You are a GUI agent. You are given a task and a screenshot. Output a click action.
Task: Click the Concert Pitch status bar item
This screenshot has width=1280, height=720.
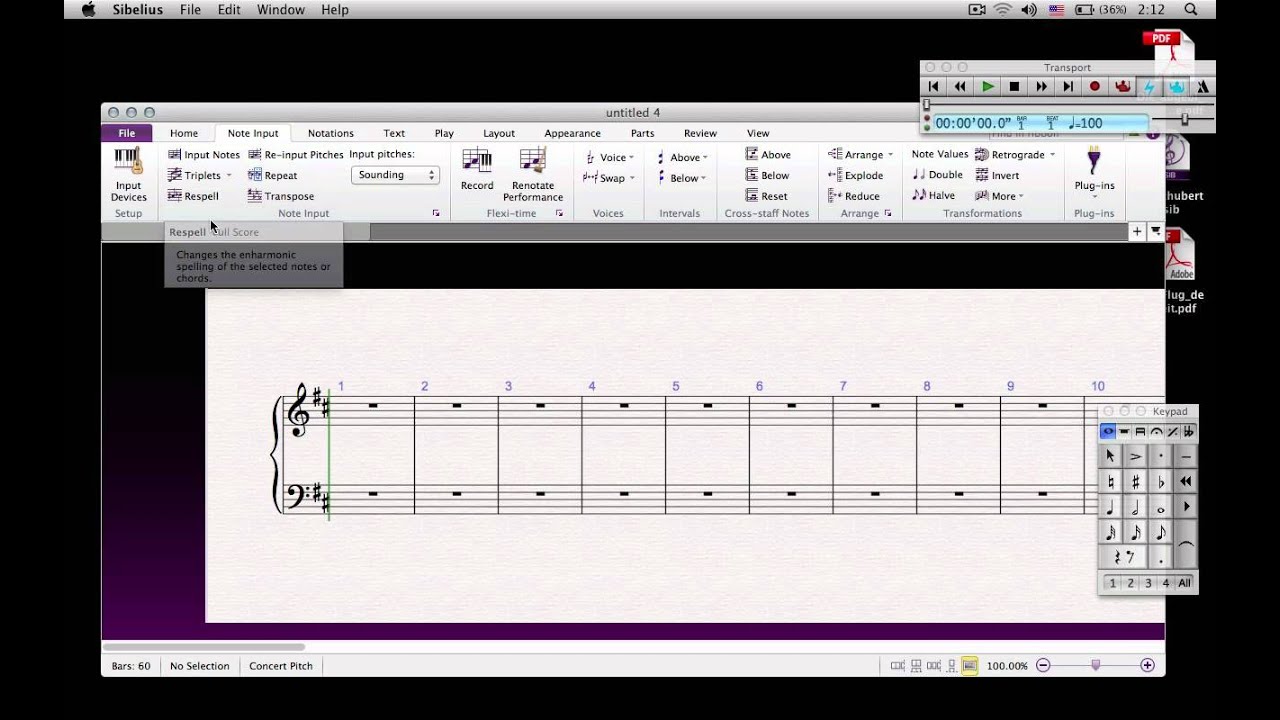tap(281, 666)
